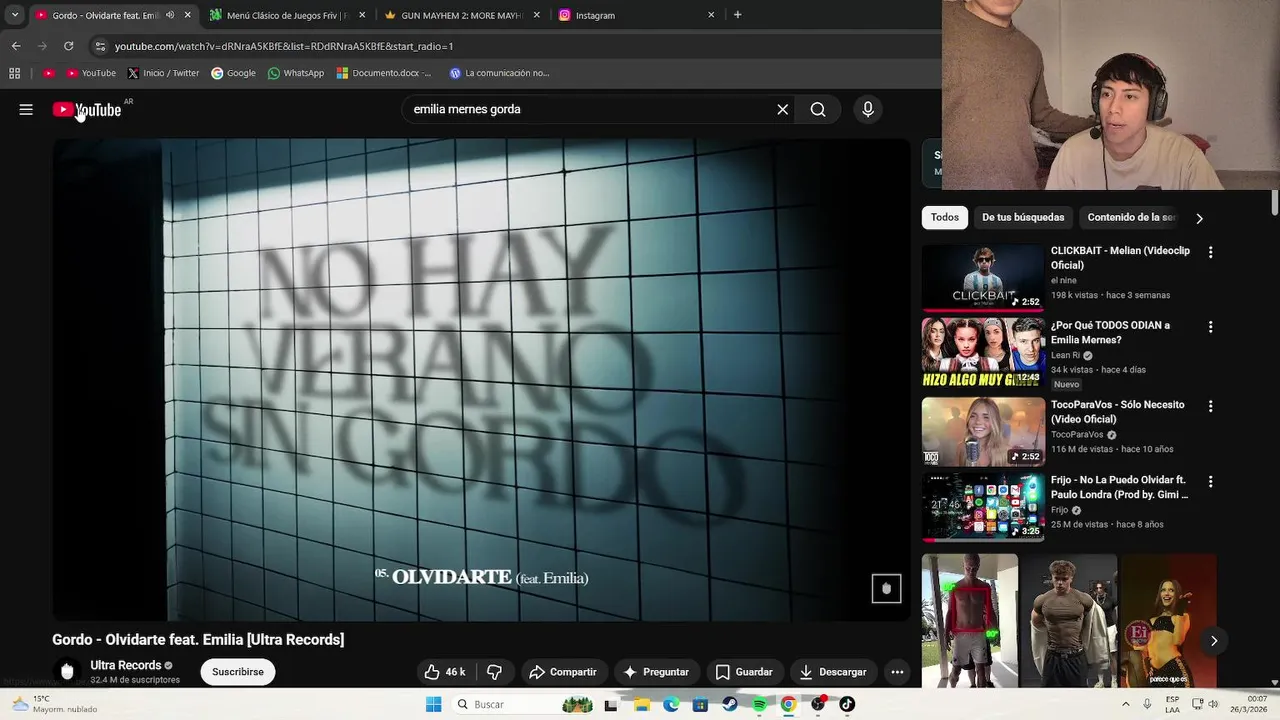This screenshot has width=1280, height=720.
Task: Open the Ultra Records channel name link
Action: 126,665
